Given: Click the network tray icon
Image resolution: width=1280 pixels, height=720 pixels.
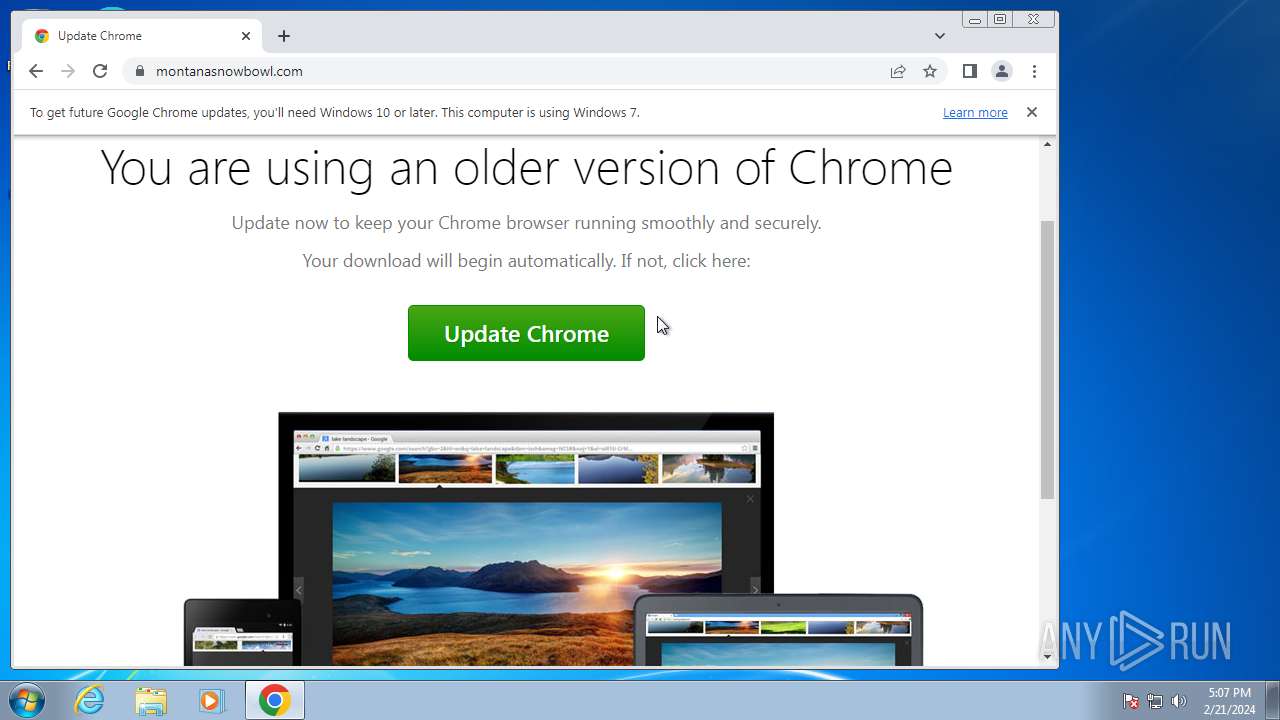Looking at the screenshot, I should click(x=1155, y=701).
